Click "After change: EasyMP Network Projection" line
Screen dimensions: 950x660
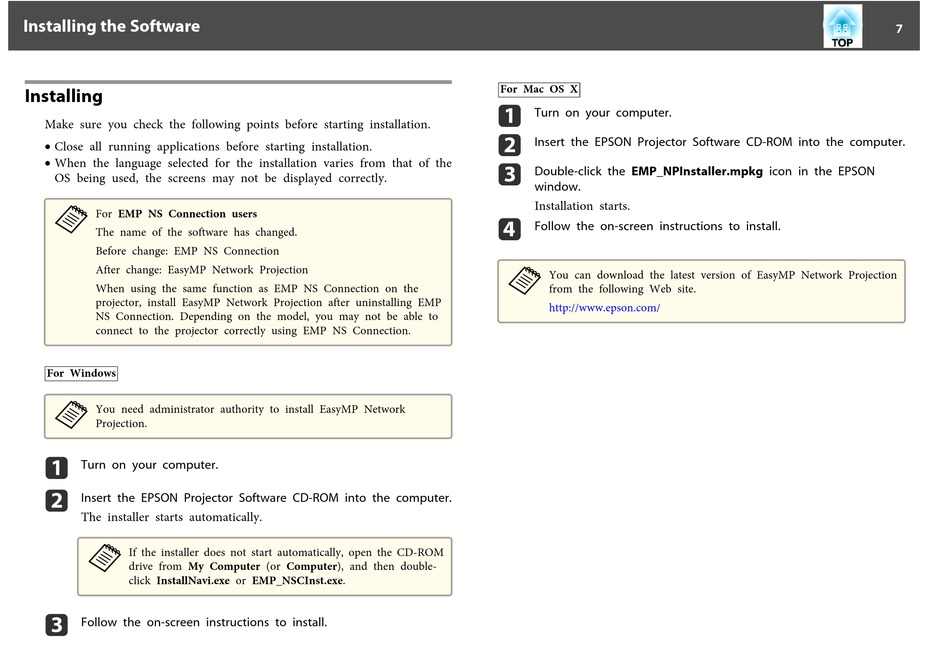(x=202, y=270)
